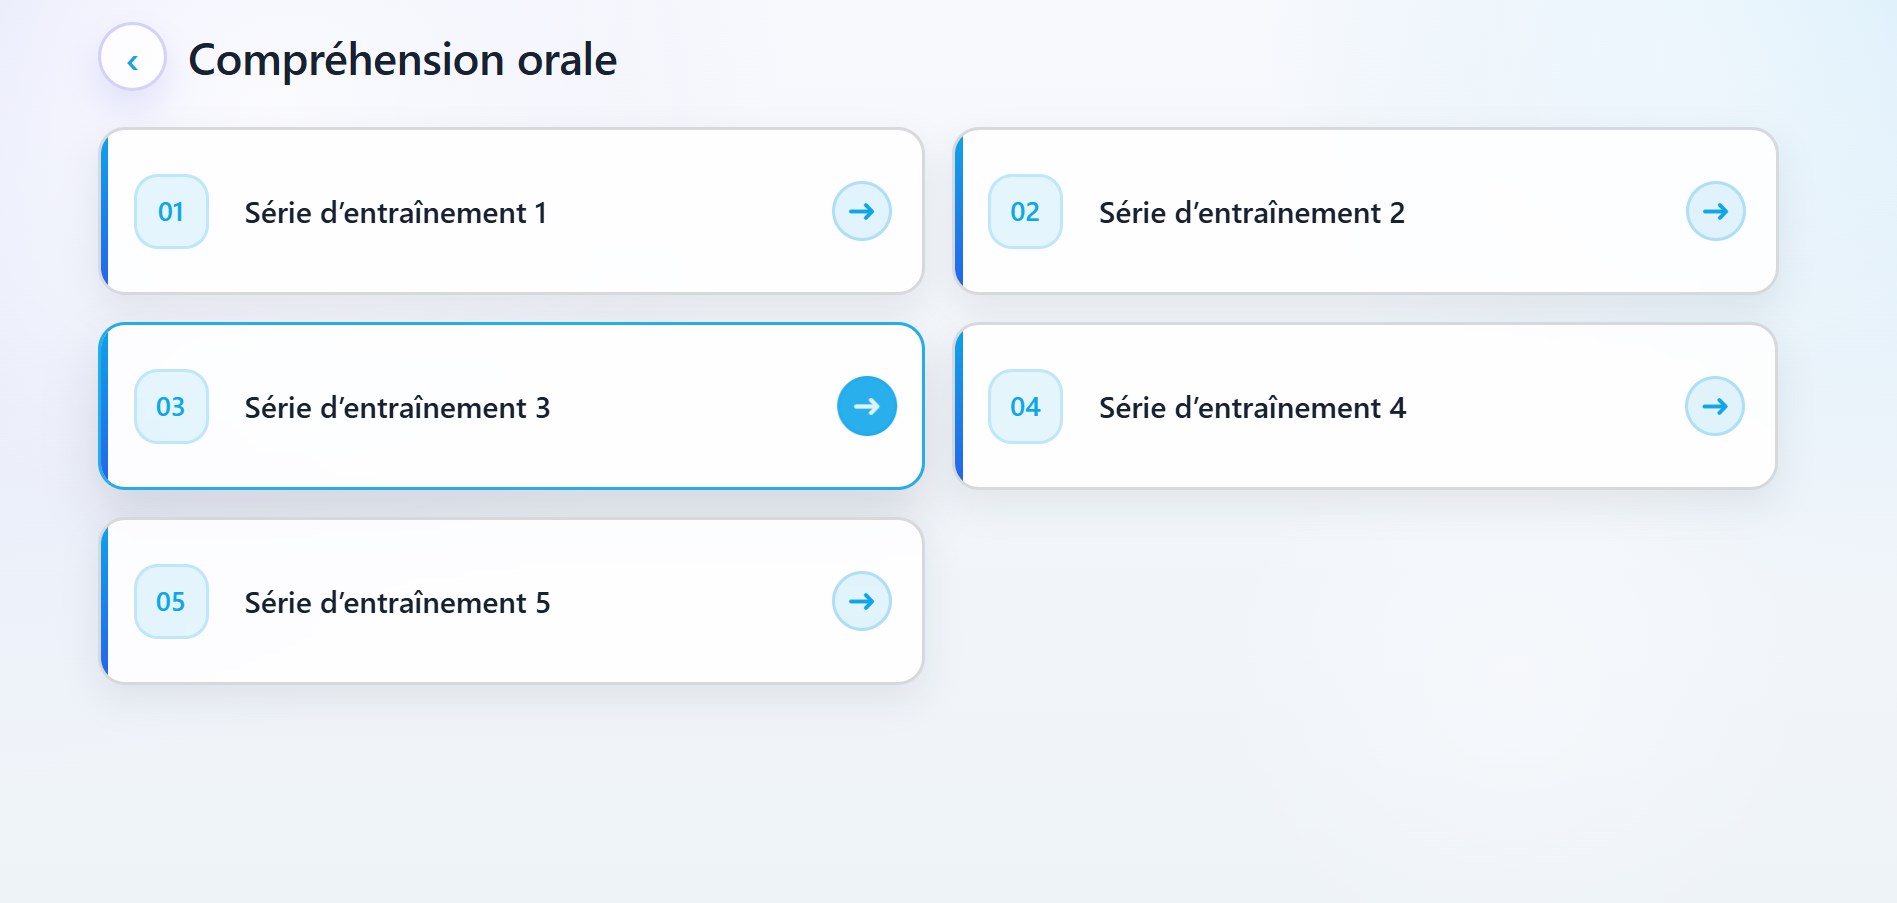Image resolution: width=1897 pixels, height=903 pixels.
Task: Click the 02 number badge
Action: click(x=1025, y=211)
